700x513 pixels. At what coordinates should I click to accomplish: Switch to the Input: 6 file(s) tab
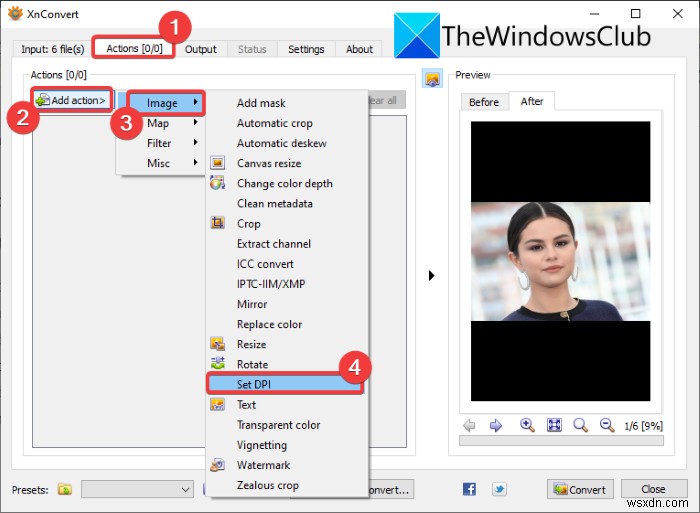pos(53,49)
